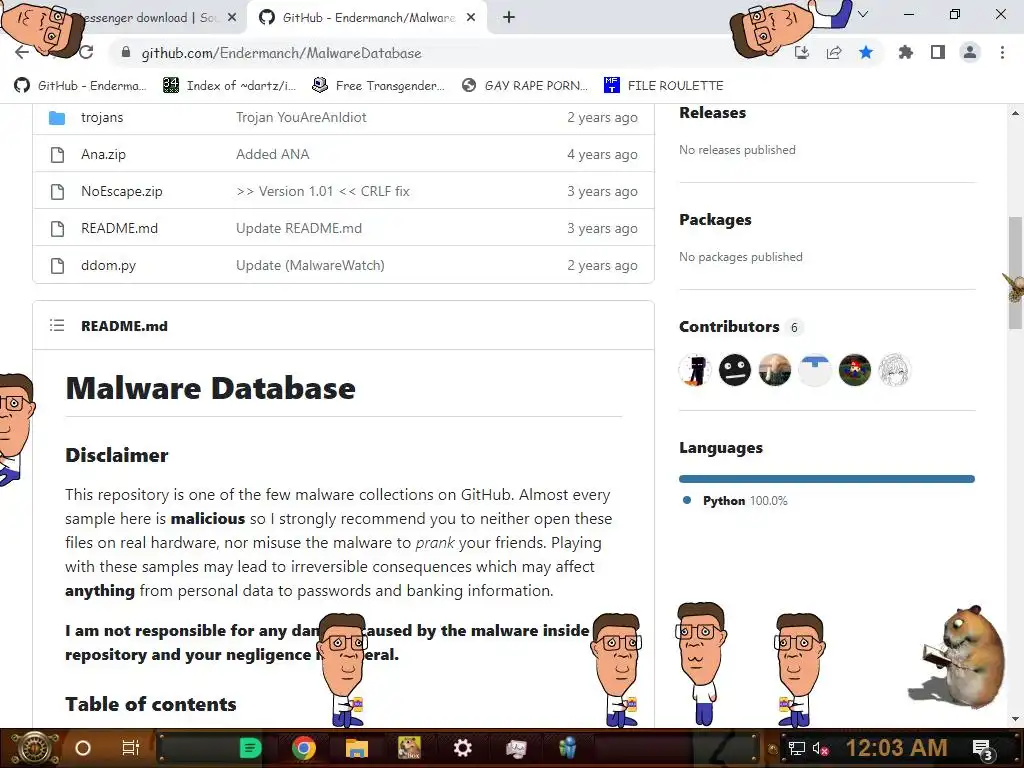Open the green chat app taskbar icon
Screen dimensions: 1024x768
(x=250, y=748)
